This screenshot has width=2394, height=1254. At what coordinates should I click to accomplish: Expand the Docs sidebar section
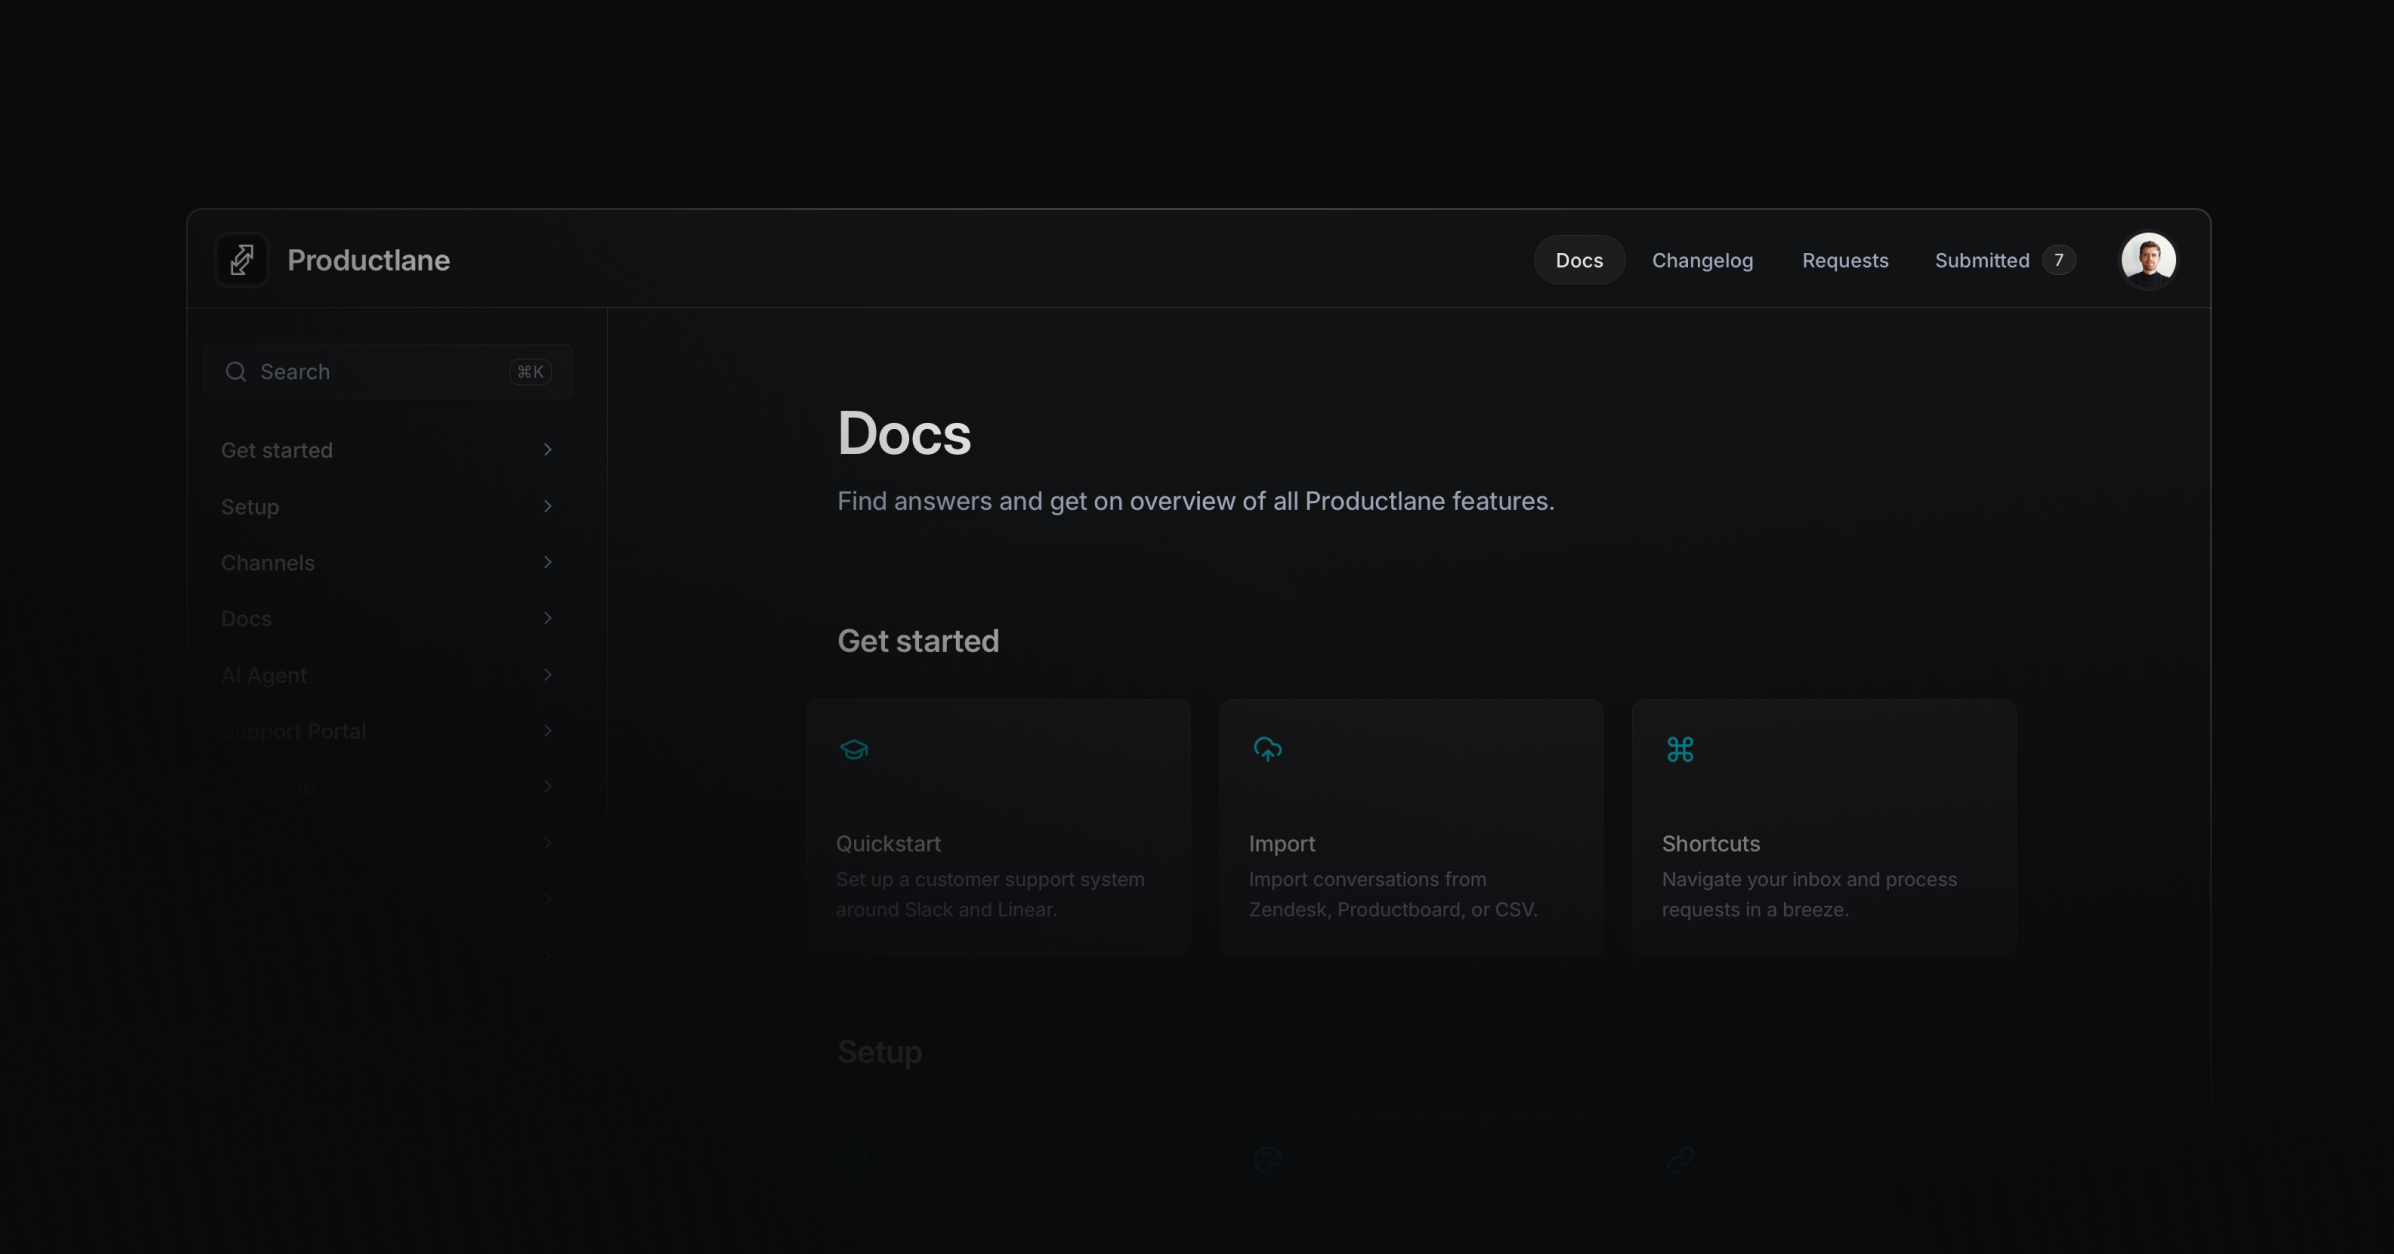[246, 619]
